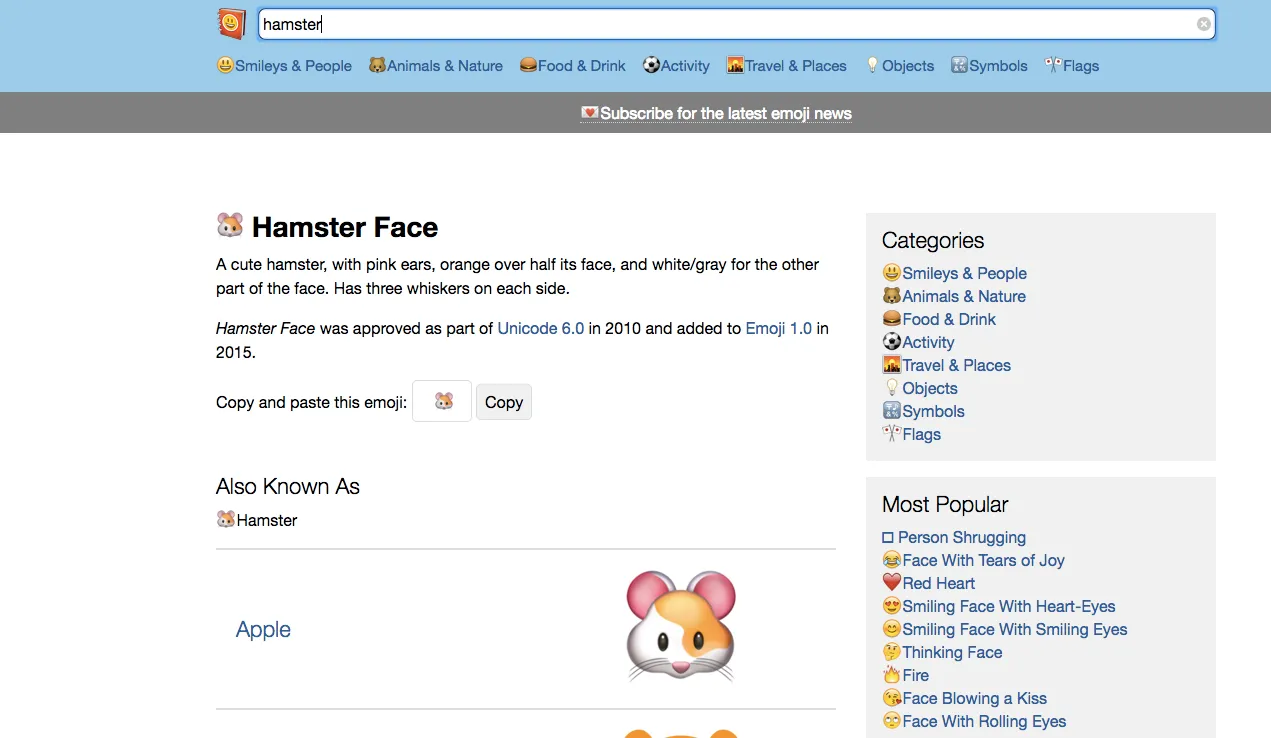Screen dimensions: 1271x738
Task: Open Food & Drink in the top navigation
Action: coord(572,66)
